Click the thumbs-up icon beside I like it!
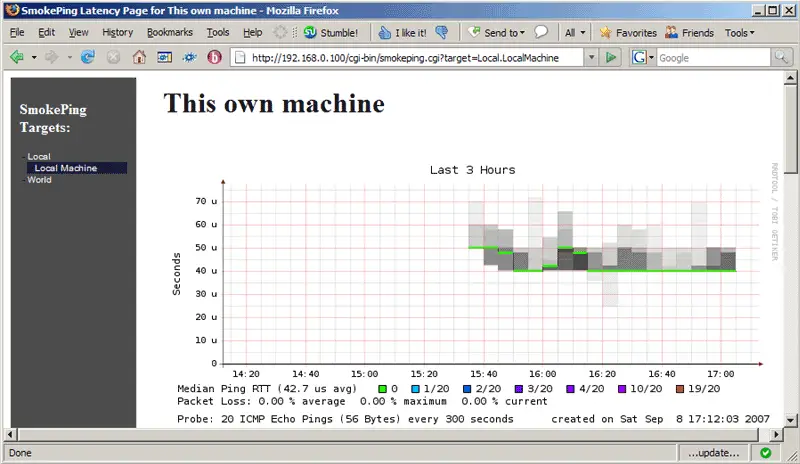 [x=384, y=33]
